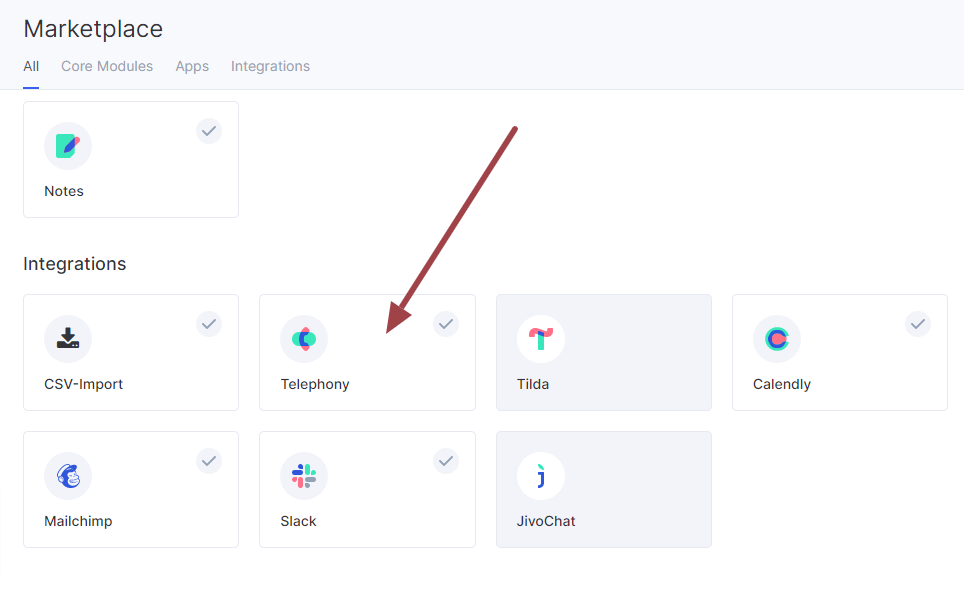
Task: Open the Apps tab
Action: click(x=192, y=66)
